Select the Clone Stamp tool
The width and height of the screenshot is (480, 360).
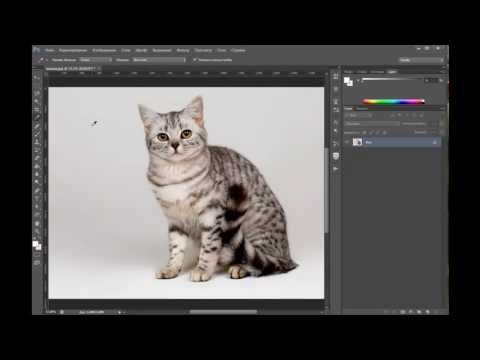(x=37, y=142)
